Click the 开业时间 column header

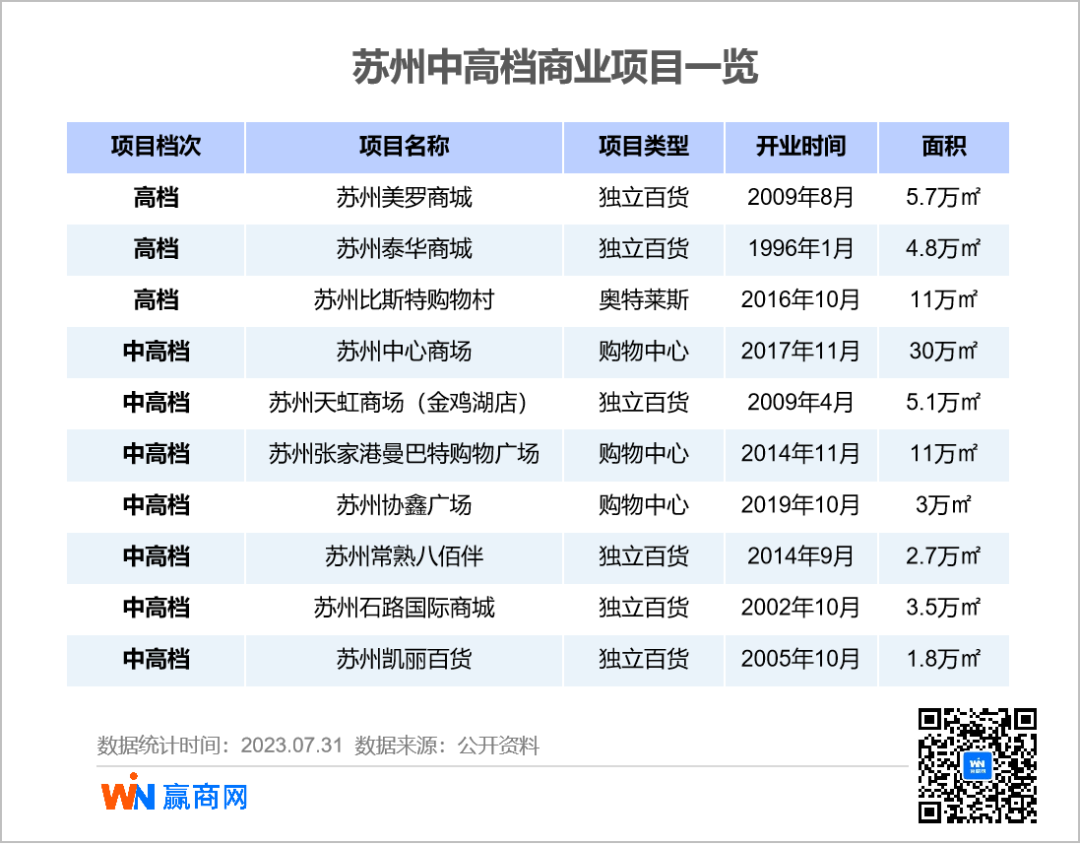click(801, 147)
